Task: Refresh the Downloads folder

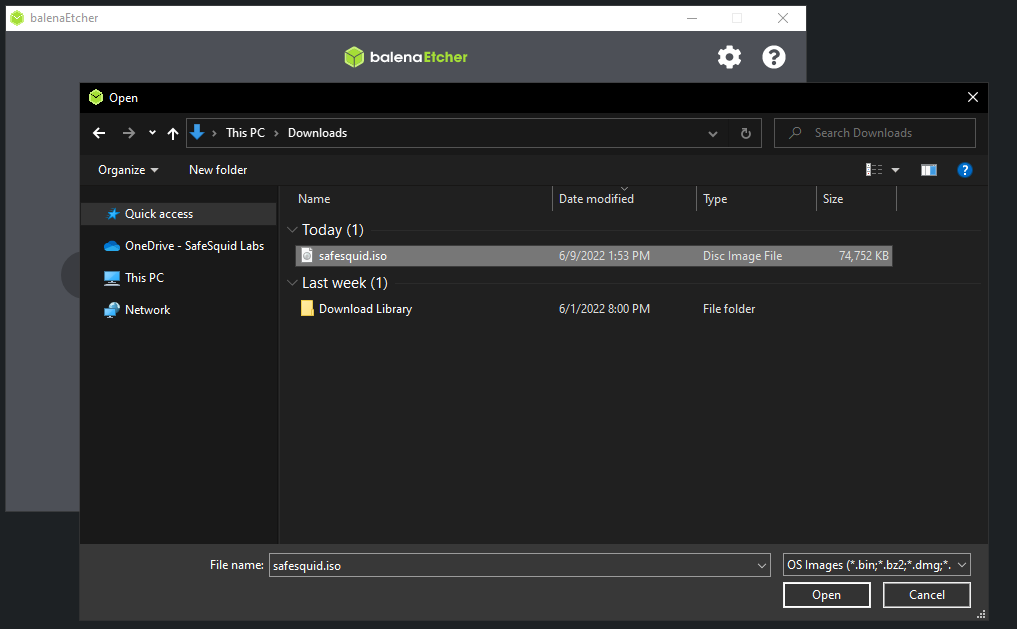Action: (x=746, y=133)
